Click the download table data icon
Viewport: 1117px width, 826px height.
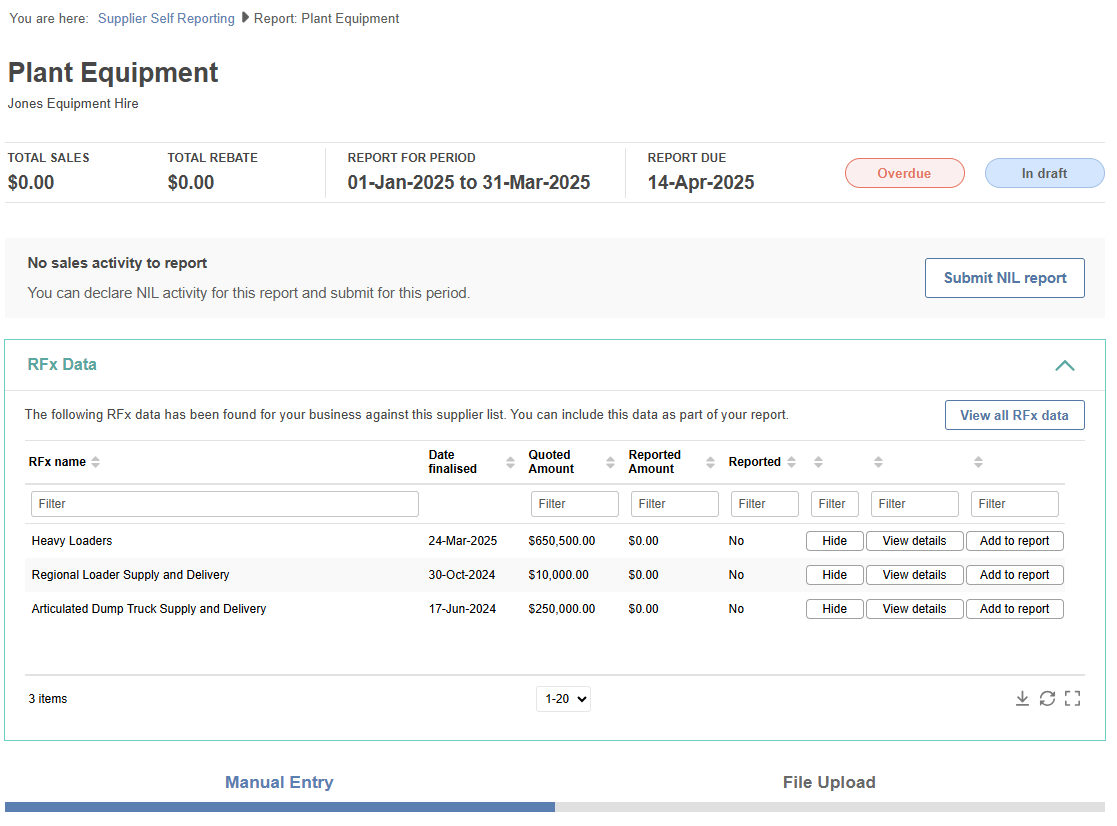point(1022,698)
